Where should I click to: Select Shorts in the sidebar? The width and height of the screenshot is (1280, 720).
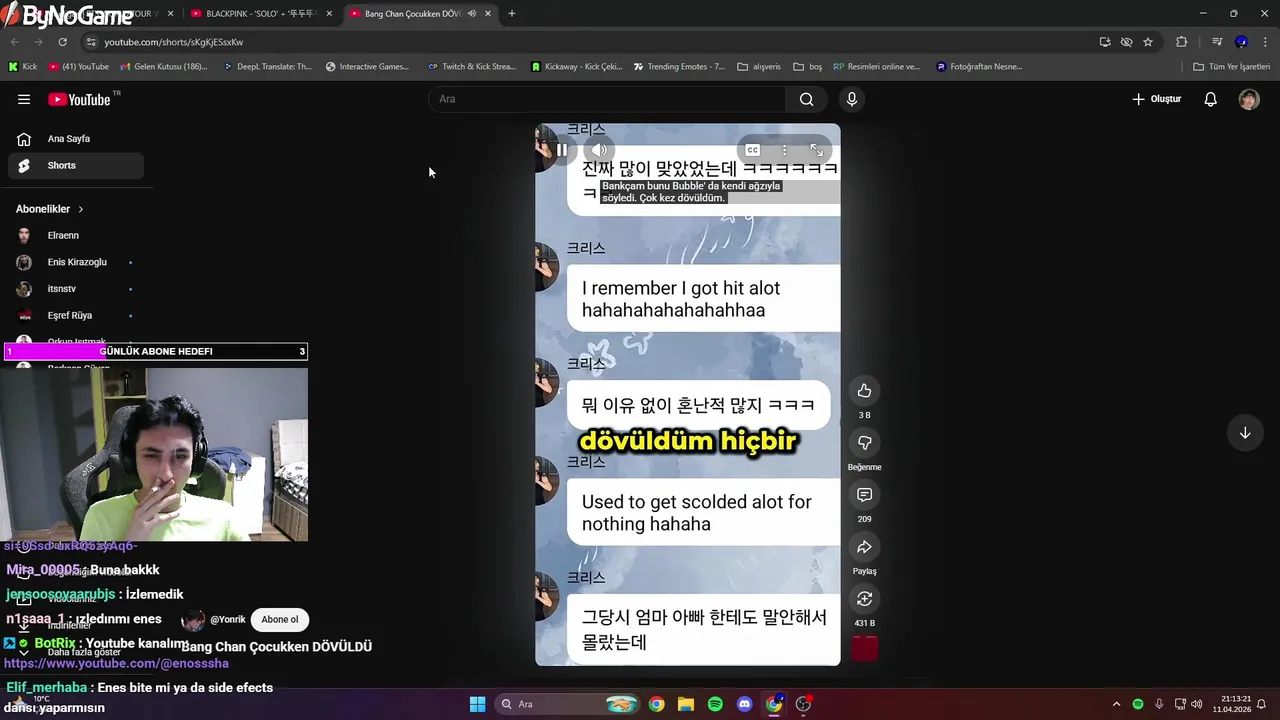tap(76, 165)
